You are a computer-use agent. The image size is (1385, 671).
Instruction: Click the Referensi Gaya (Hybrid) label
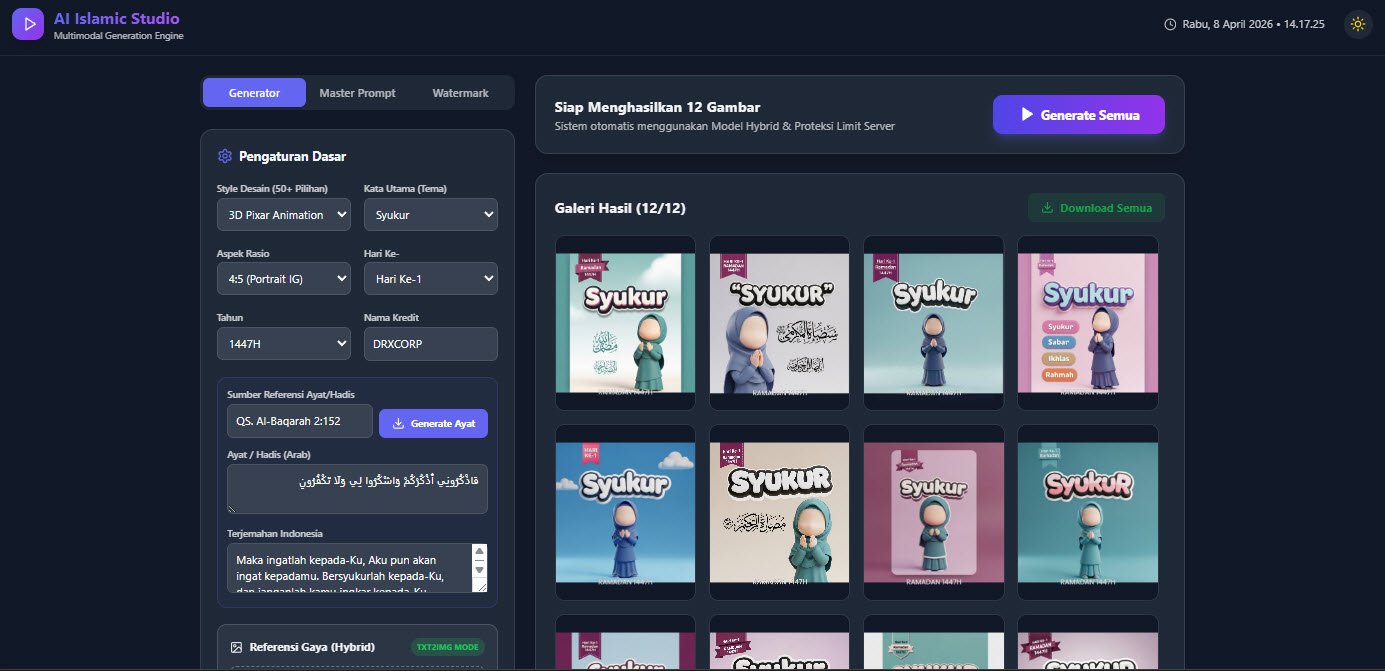(312, 647)
